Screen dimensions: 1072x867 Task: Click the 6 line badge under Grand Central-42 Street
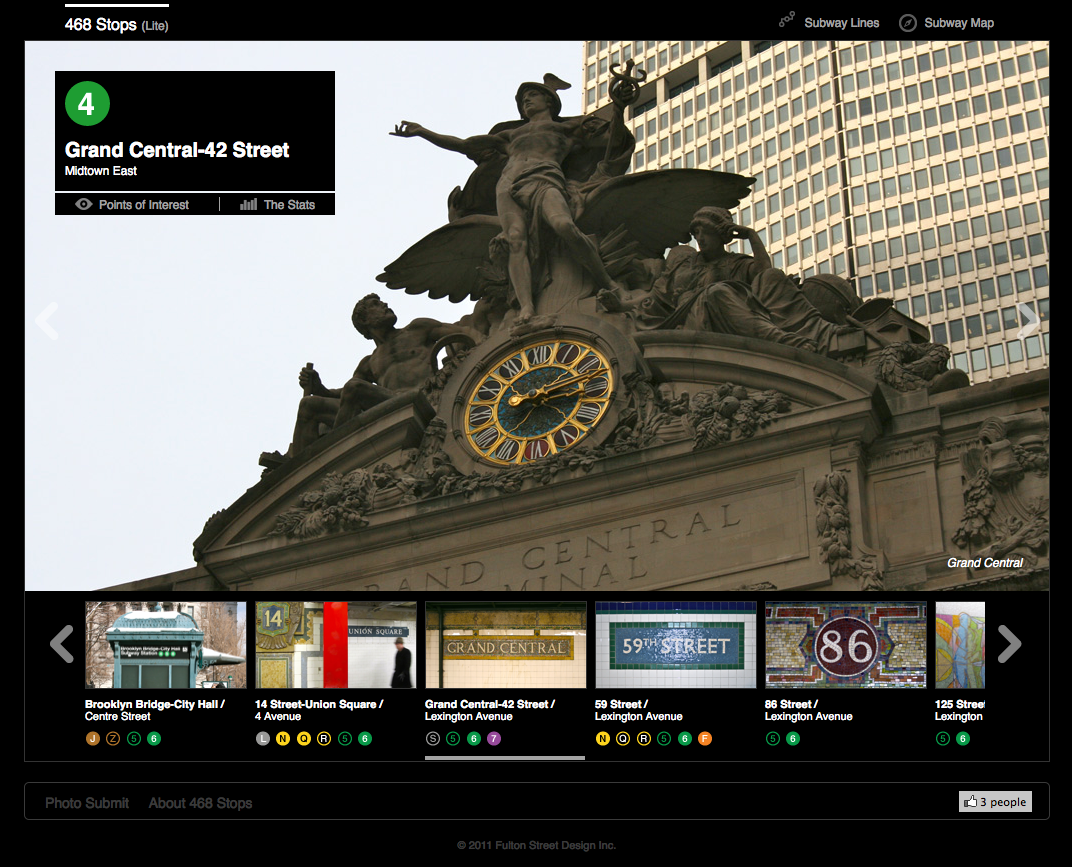474,738
